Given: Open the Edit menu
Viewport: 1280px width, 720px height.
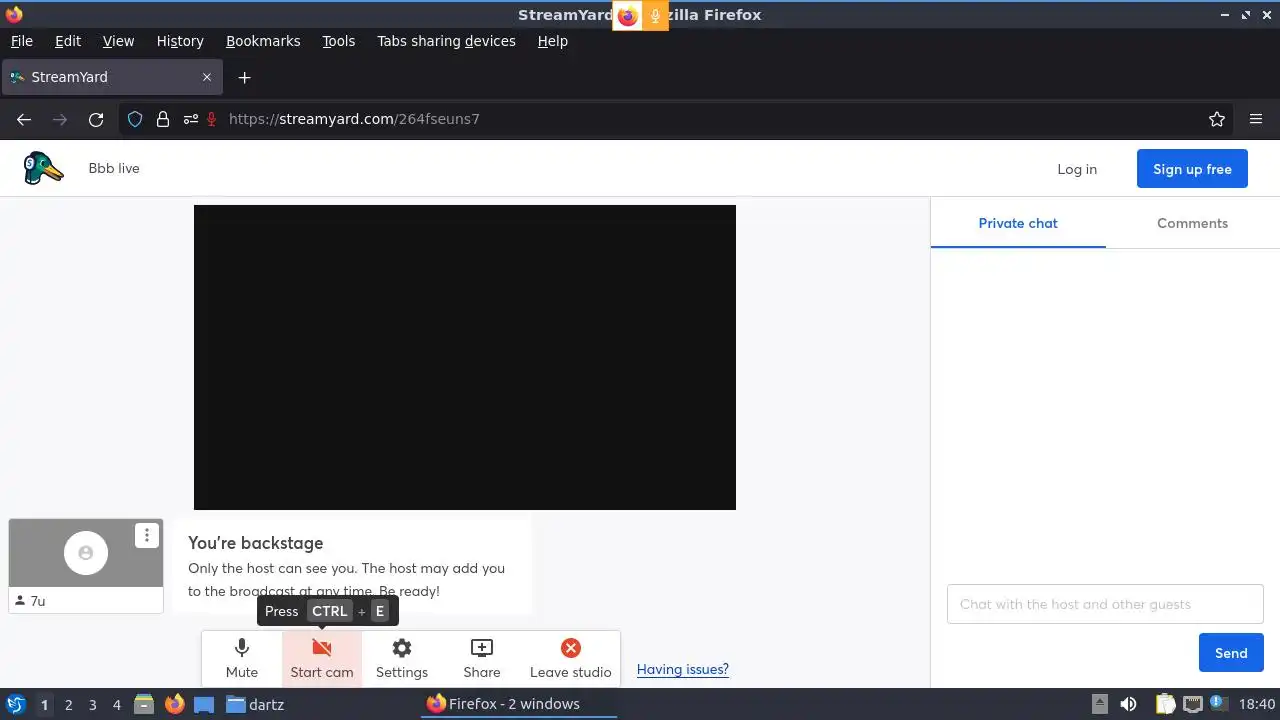Looking at the screenshot, I should tap(68, 41).
